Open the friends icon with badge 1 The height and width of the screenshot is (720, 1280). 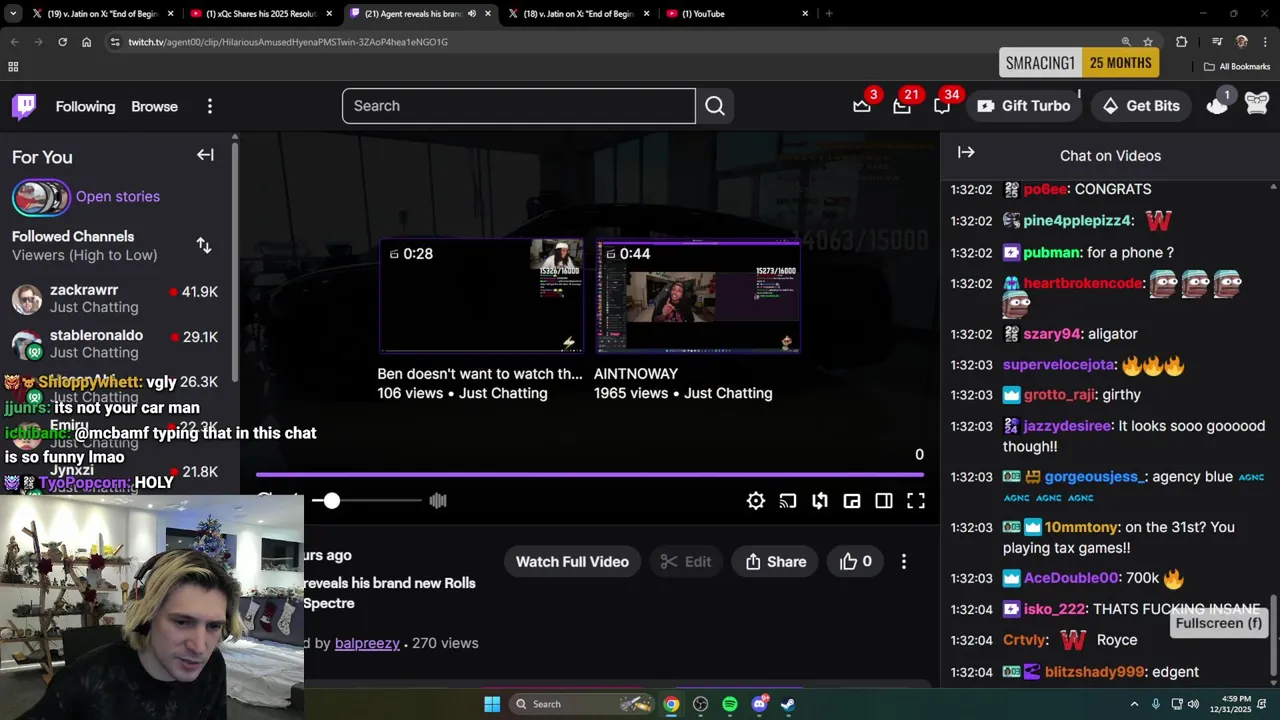pos(1217,104)
